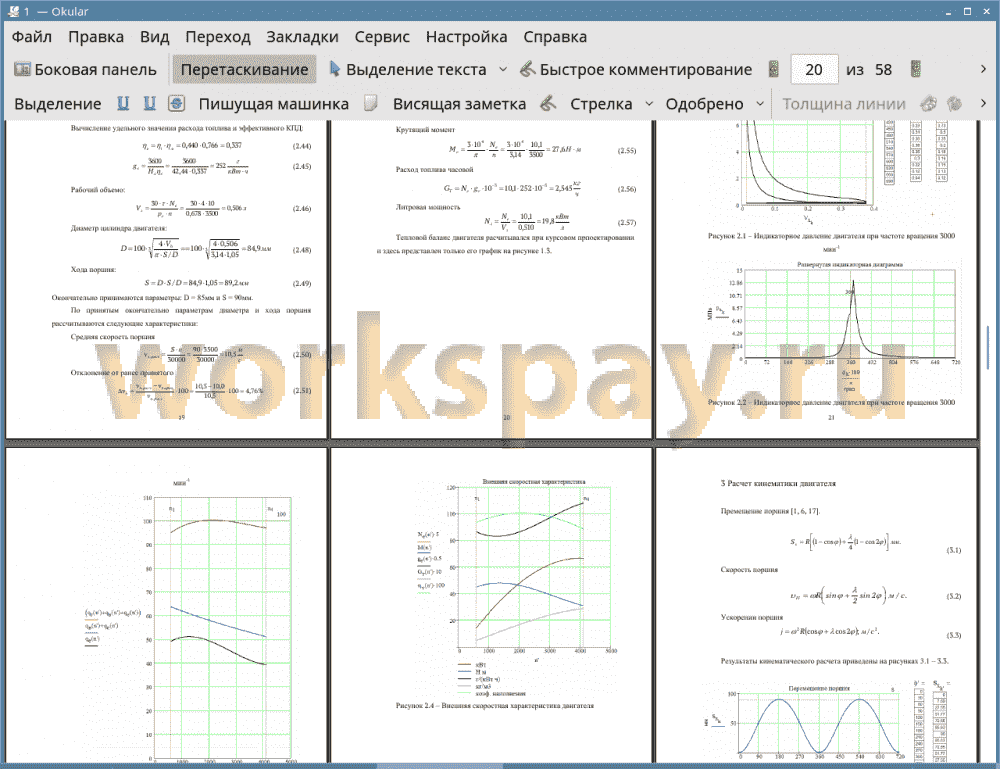Click the last annotation toolbar icon
This screenshot has height=769, width=1000.
point(955,103)
